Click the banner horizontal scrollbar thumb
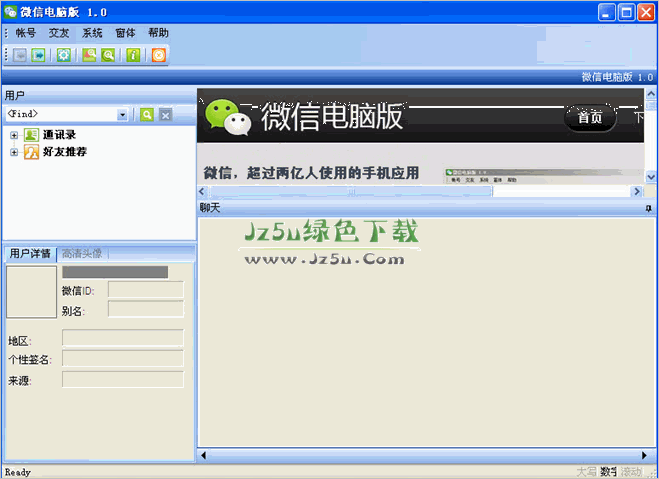This screenshot has height=479, width=659. (351, 192)
